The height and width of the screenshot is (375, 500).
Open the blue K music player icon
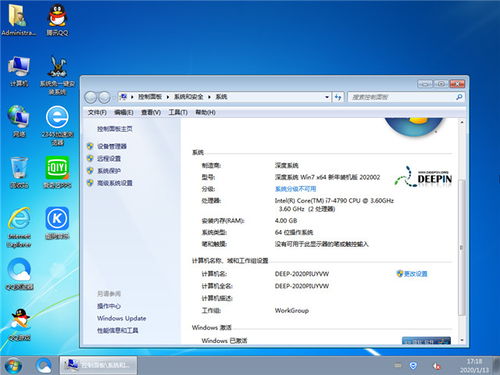click(x=57, y=223)
